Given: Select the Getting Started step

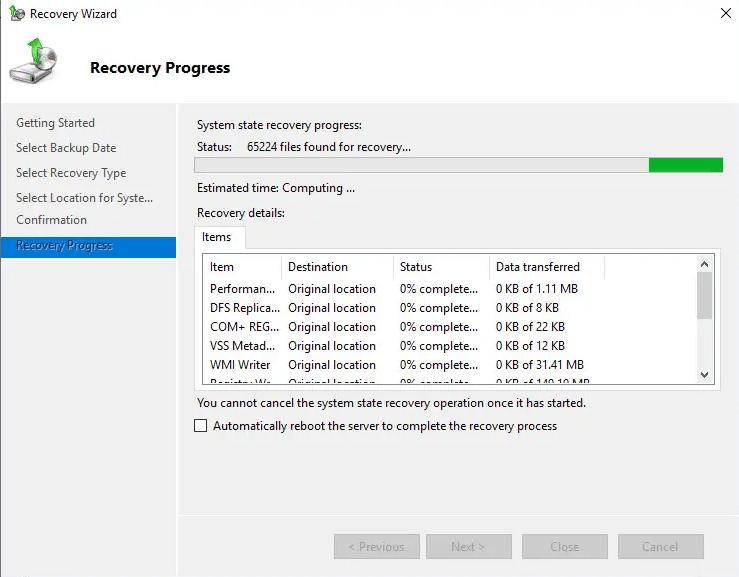Looking at the screenshot, I should 55,123.
